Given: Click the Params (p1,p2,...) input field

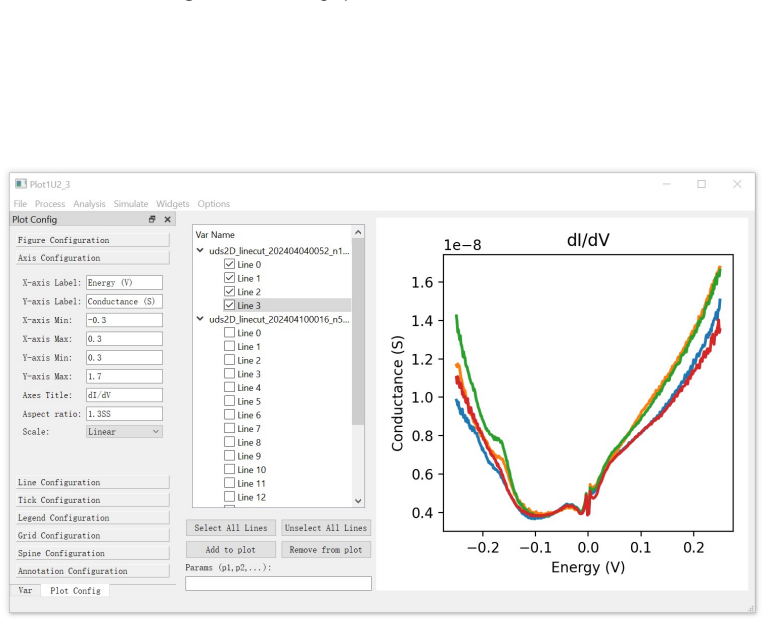Looking at the screenshot, I should coord(278,583).
